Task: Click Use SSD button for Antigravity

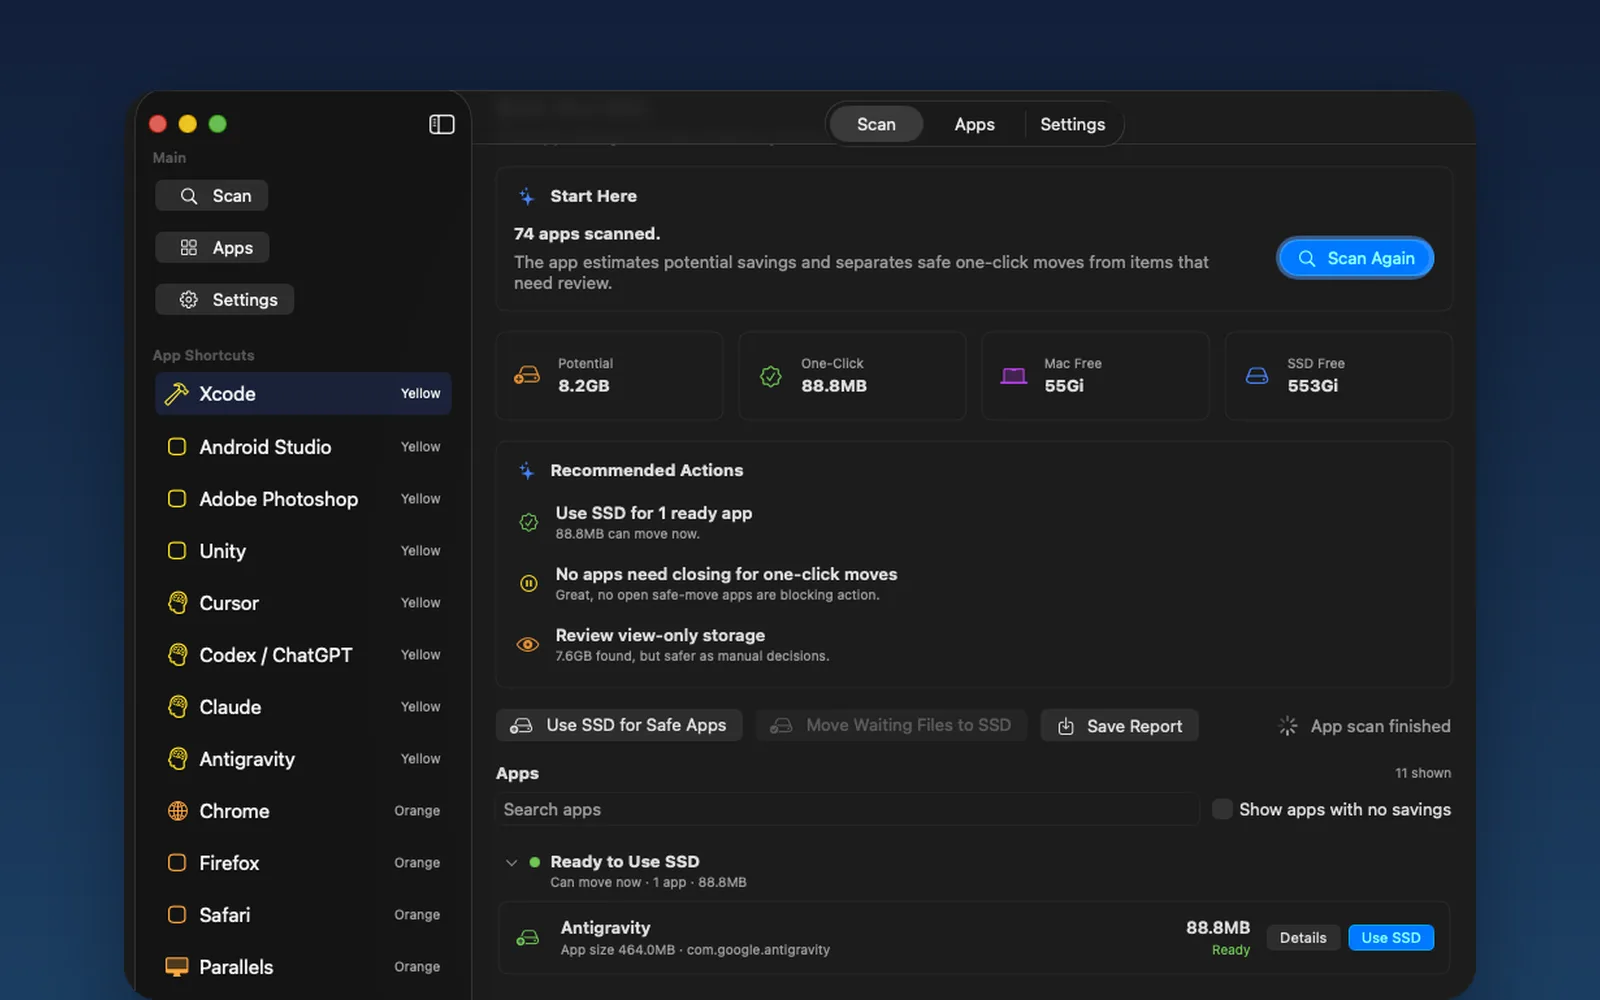Action: (x=1391, y=937)
